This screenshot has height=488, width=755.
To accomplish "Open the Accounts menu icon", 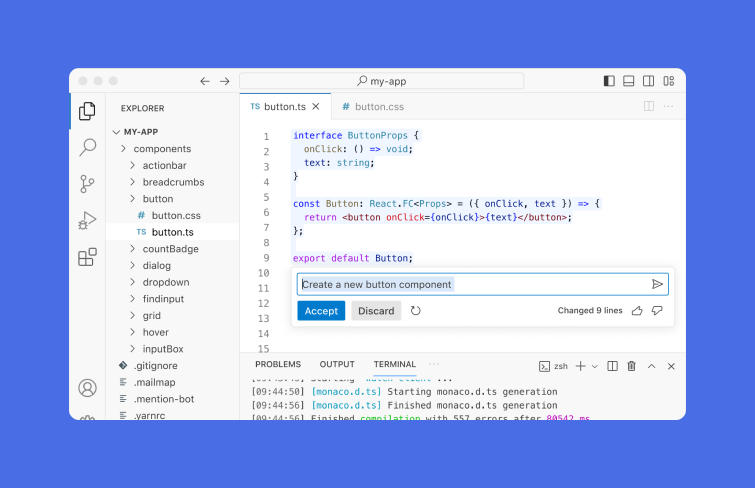I will 88,388.
